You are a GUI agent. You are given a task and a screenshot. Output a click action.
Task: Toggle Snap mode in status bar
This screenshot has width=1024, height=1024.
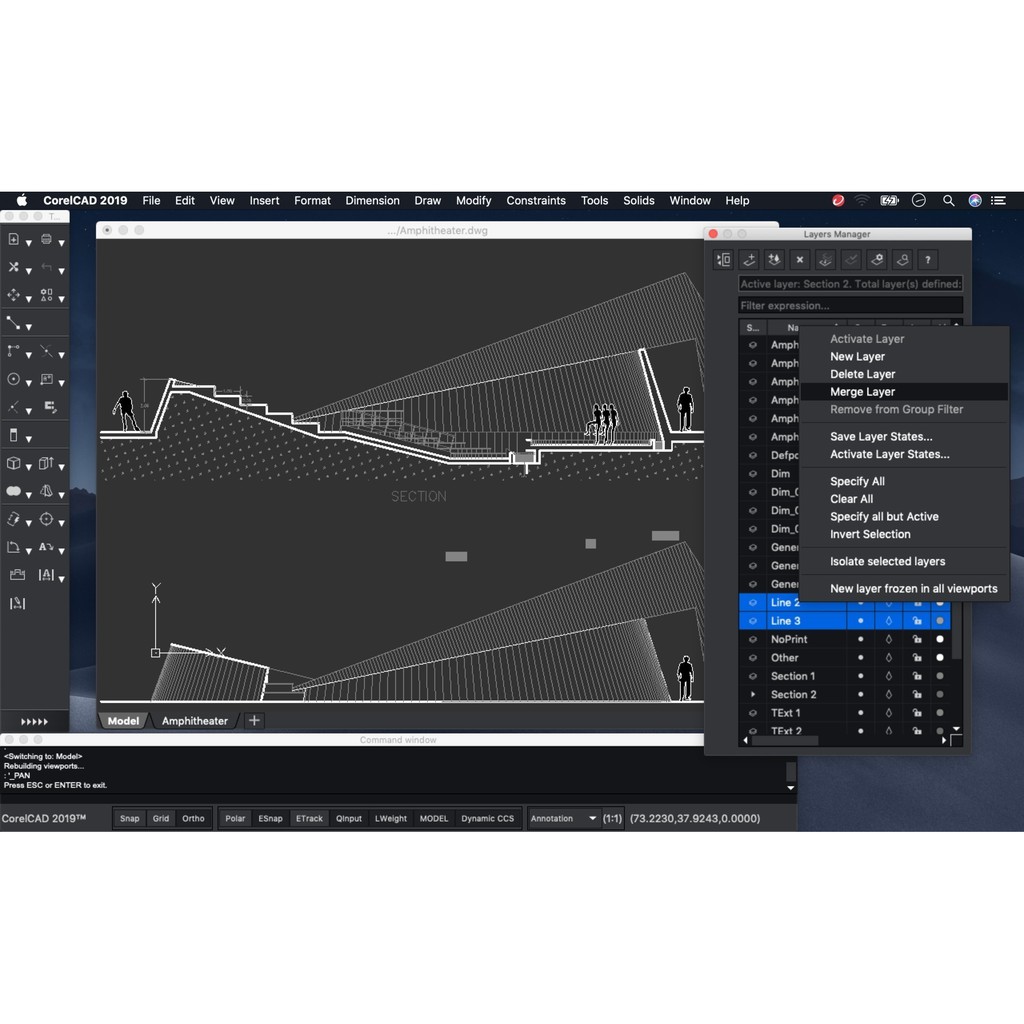130,818
